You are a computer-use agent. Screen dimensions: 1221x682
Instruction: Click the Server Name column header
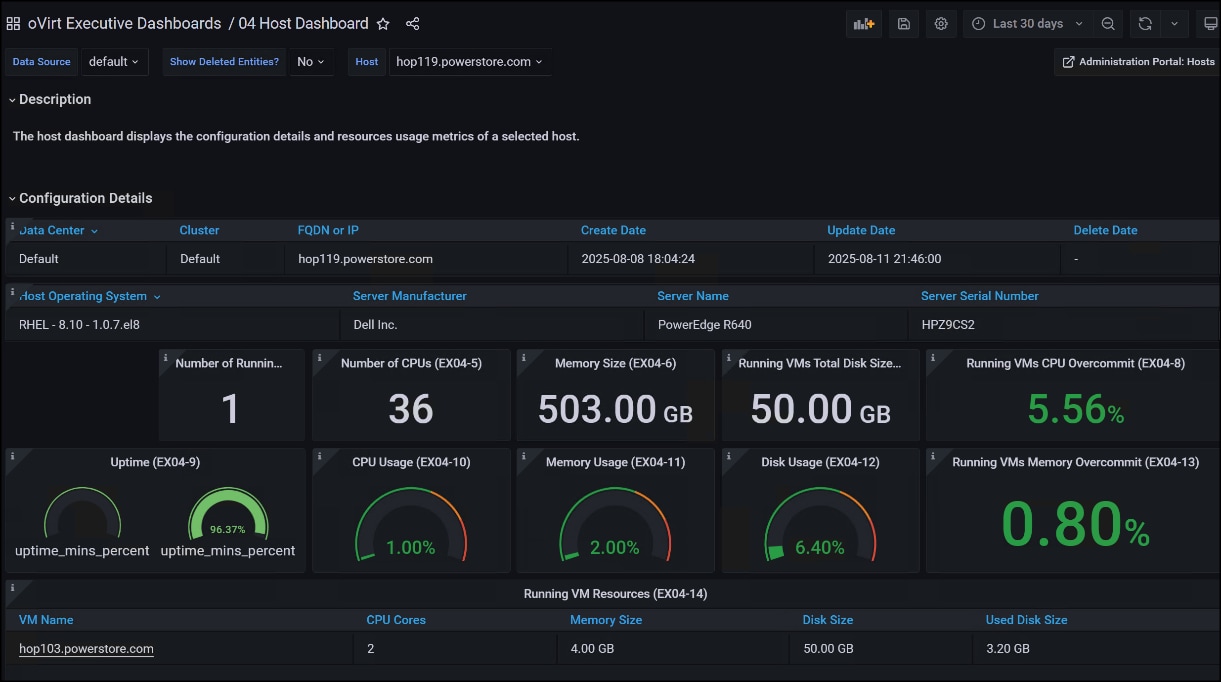(693, 296)
